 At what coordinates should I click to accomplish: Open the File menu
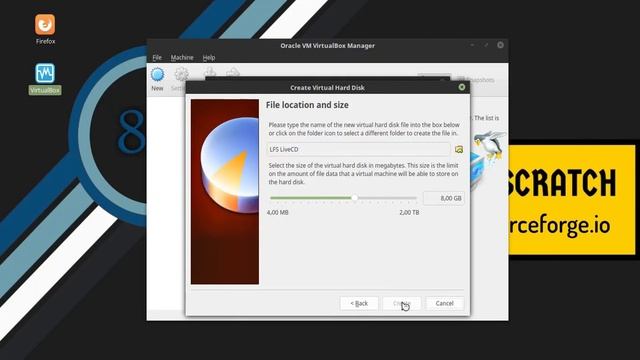coord(157,58)
